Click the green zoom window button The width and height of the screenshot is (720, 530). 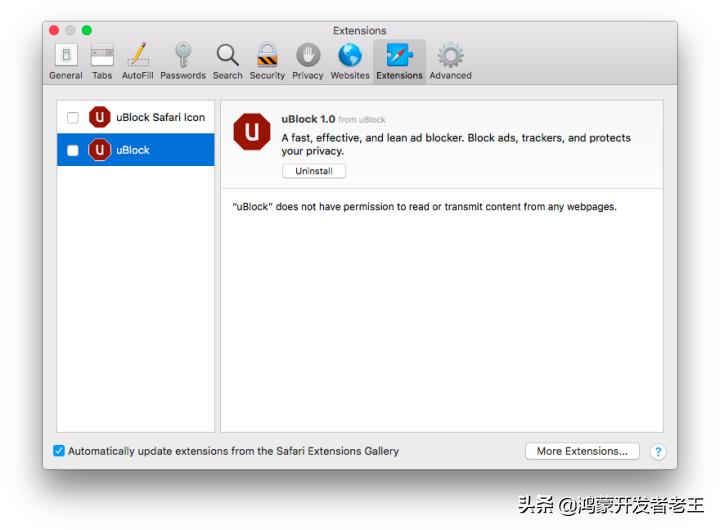87,30
